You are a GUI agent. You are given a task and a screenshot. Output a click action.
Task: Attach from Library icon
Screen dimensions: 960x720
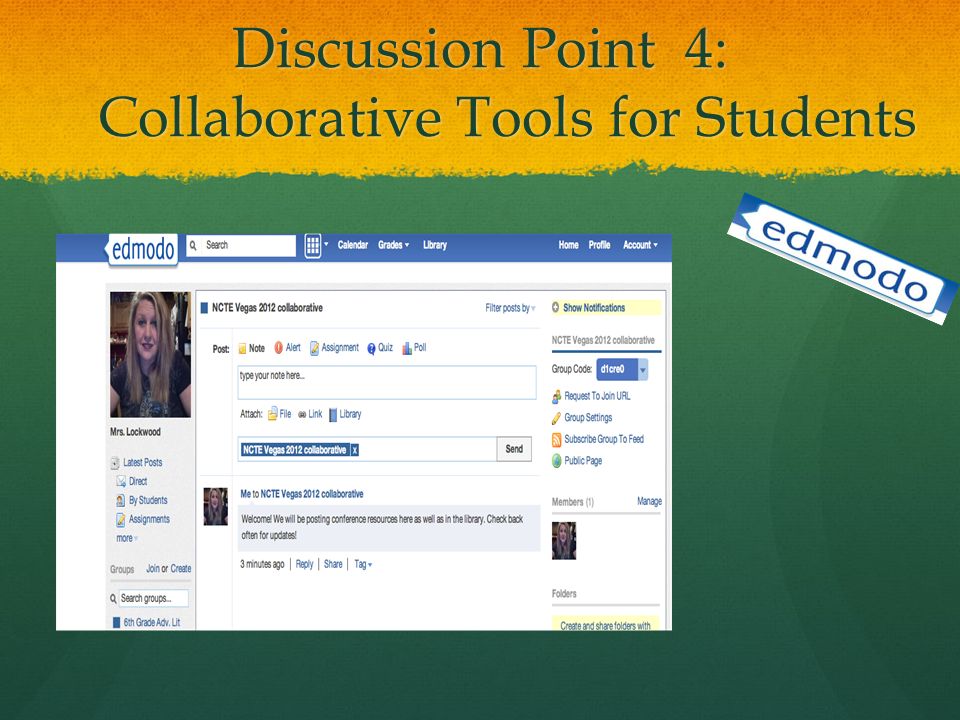[x=333, y=414]
